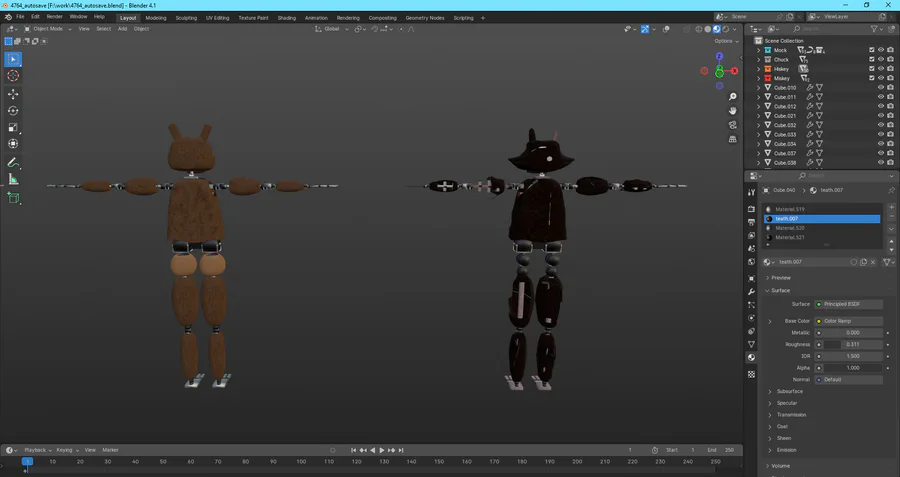Image resolution: width=900 pixels, height=477 pixels.
Task: Add a new material slot plus button
Action: click(x=891, y=207)
